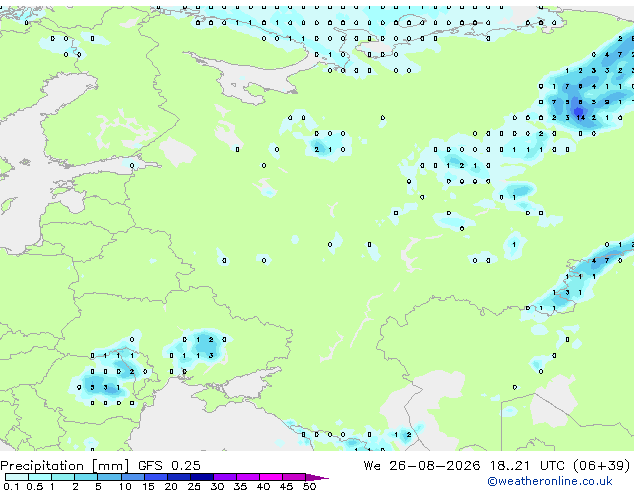The width and height of the screenshot is (634, 490).
Task: Click the '(06+39)' forecast run label
Action: pyautogui.click(x=601, y=466)
